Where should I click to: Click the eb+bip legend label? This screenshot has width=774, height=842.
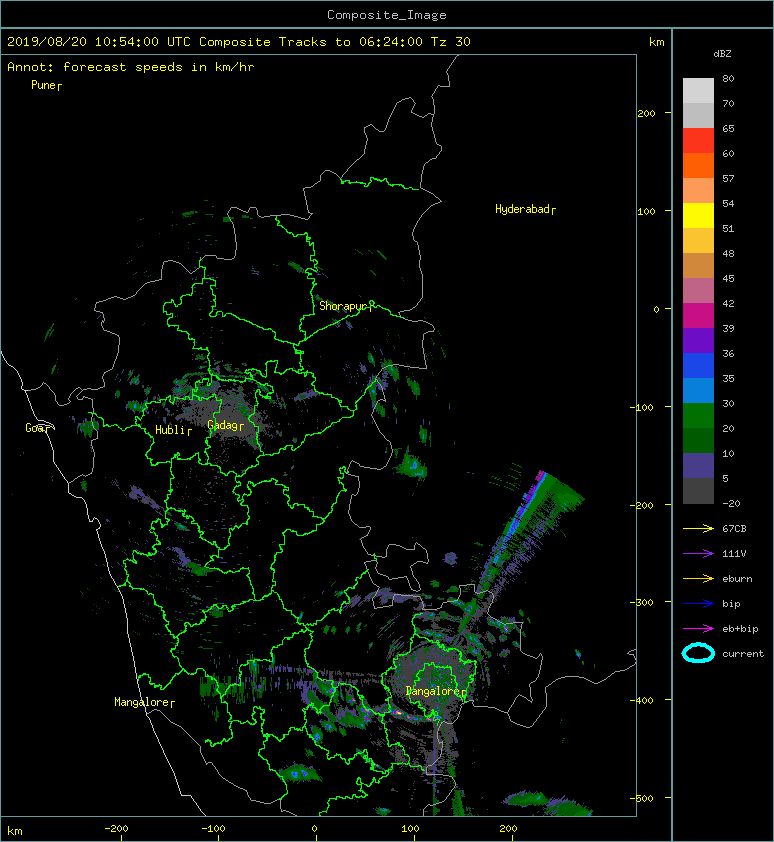pos(740,629)
